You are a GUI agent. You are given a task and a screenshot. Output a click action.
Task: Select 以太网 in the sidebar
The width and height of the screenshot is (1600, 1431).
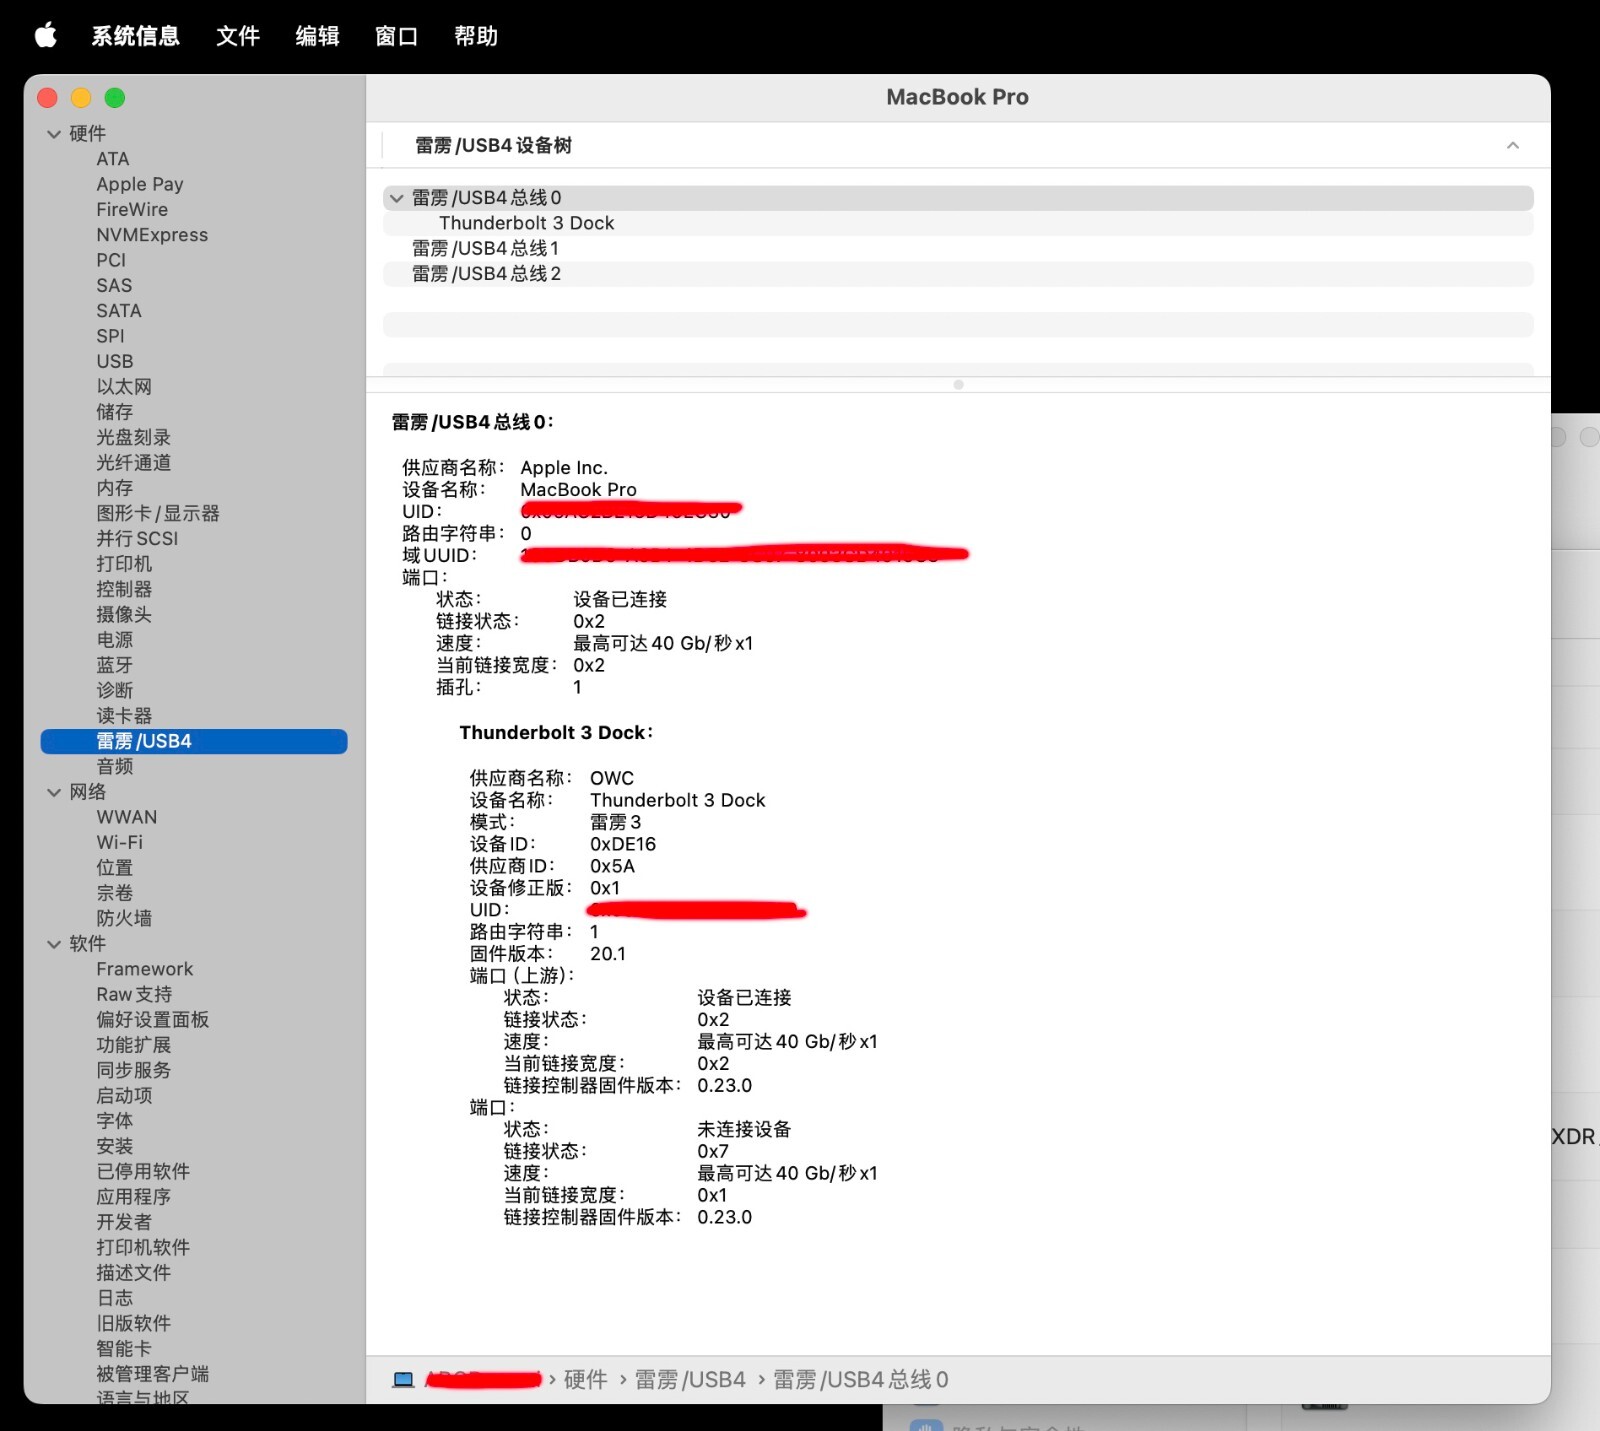coord(124,387)
